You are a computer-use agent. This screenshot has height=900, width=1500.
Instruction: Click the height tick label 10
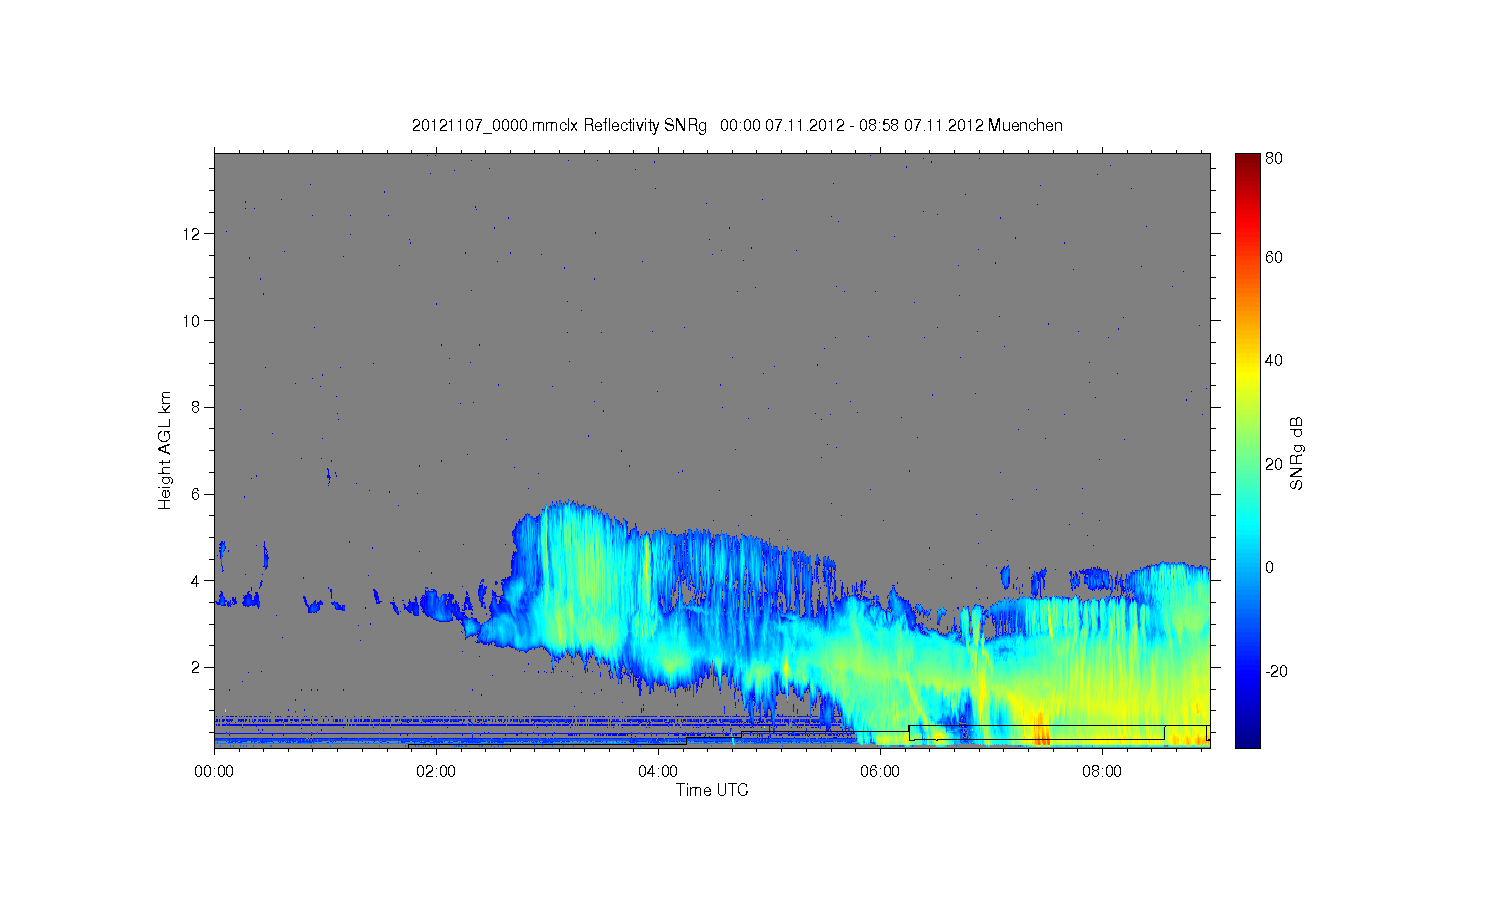pos(192,321)
